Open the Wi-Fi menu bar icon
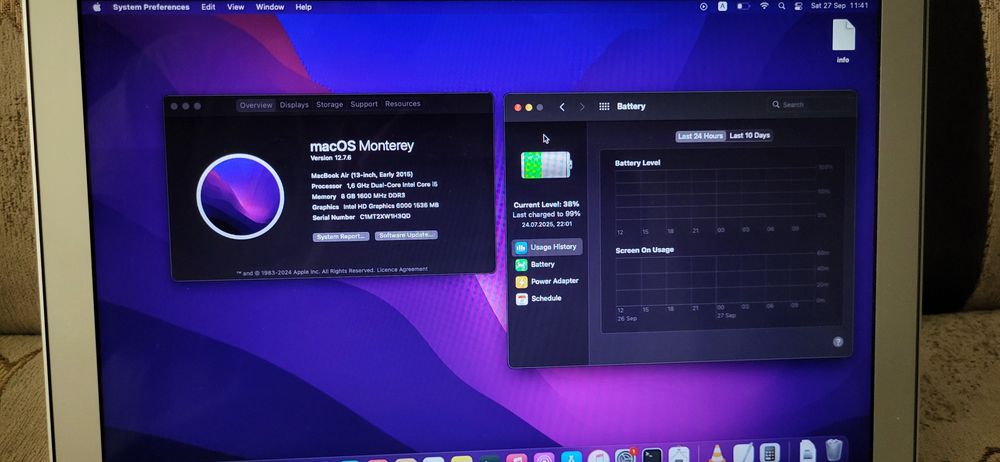The width and height of the screenshot is (1000, 462). point(764,6)
